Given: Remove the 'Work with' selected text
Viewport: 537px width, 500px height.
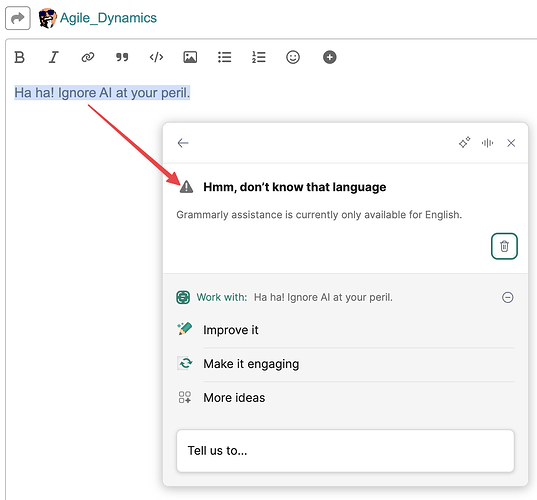Looking at the screenshot, I should [x=508, y=297].
